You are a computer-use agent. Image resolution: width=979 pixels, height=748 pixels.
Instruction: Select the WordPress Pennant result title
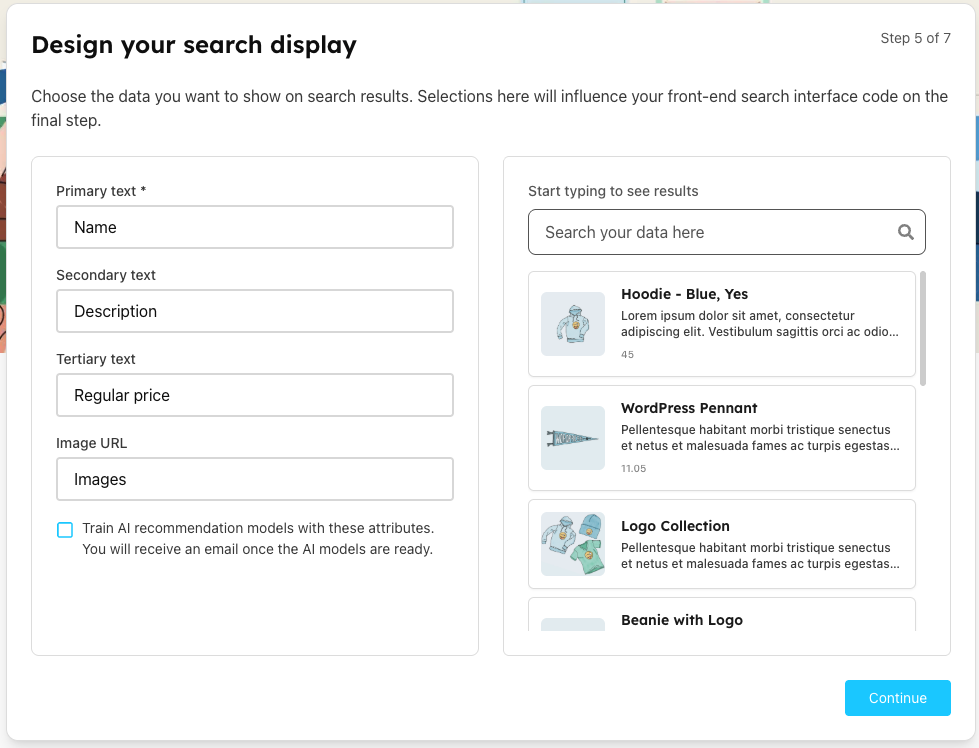pyautogui.click(x=689, y=408)
